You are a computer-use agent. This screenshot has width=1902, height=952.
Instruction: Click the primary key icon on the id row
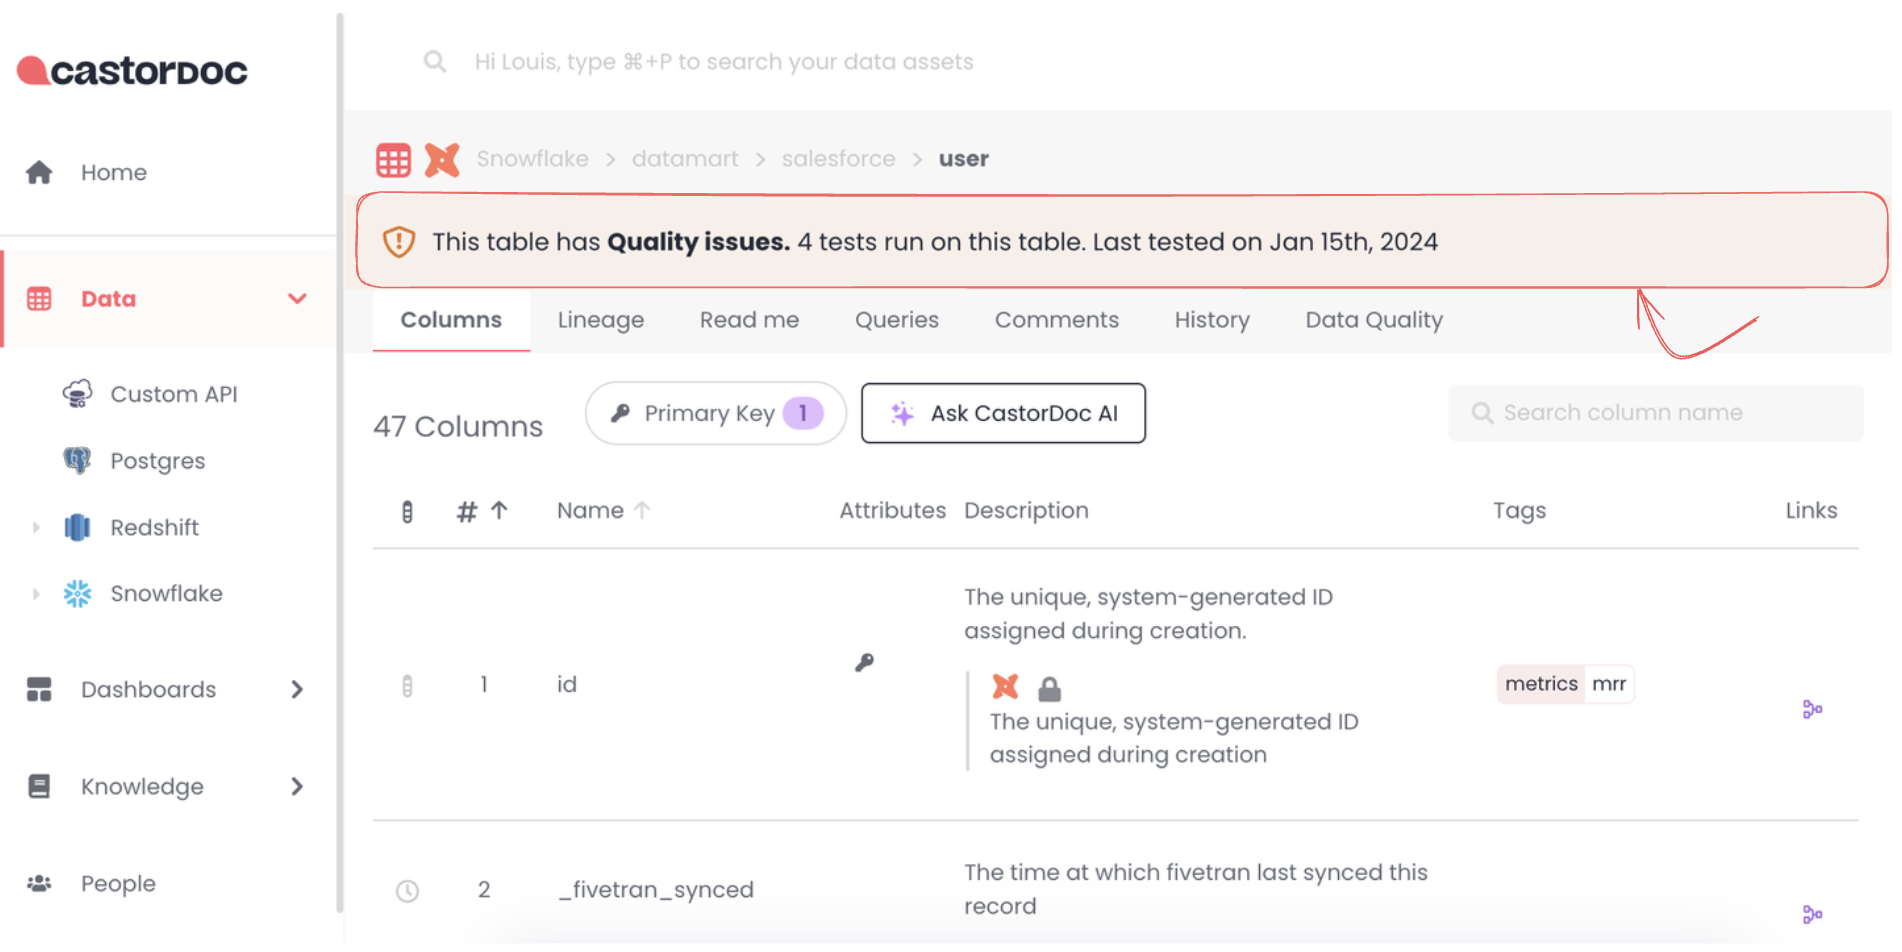[865, 662]
